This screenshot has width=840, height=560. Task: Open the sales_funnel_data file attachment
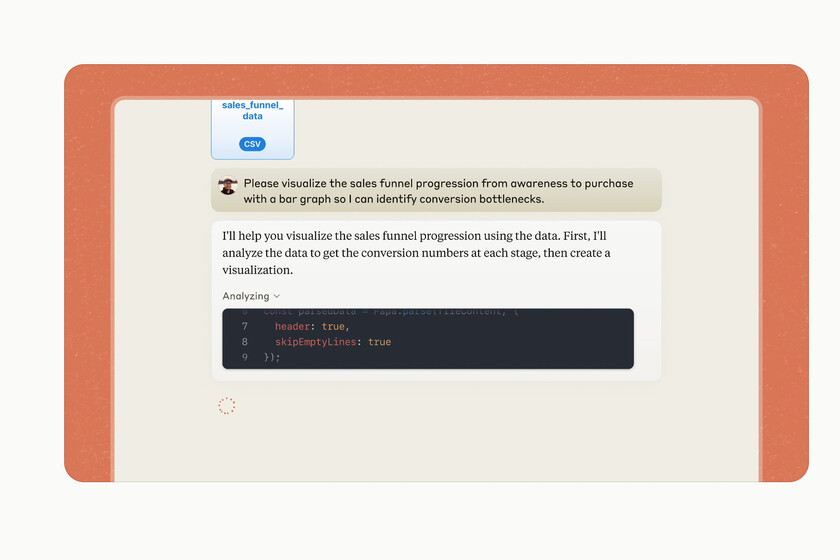tap(252, 129)
